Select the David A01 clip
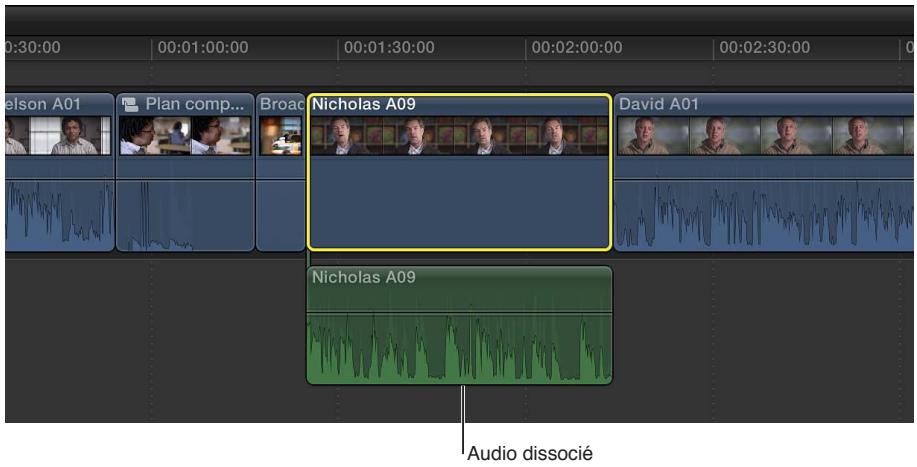917x467 pixels. [763, 172]
